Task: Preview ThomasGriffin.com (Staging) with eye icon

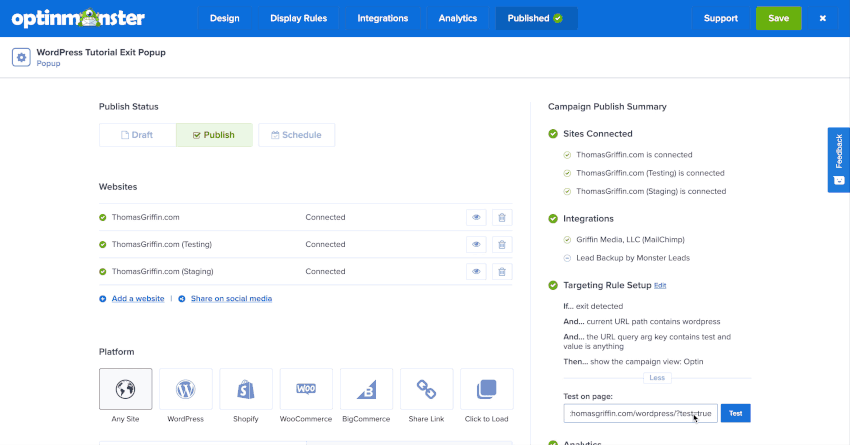Action: click(x=476, y=272)
